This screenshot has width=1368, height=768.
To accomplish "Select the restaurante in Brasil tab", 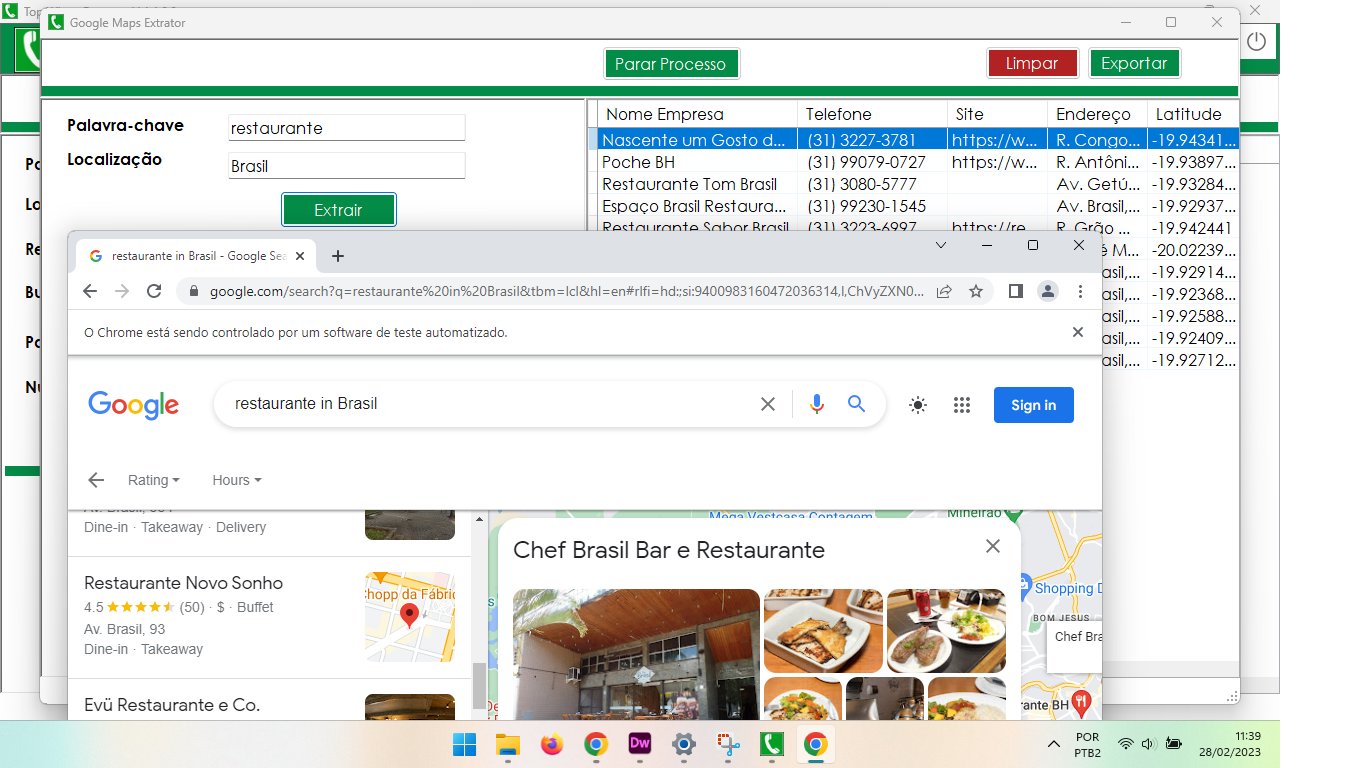I will coord(196,256).
